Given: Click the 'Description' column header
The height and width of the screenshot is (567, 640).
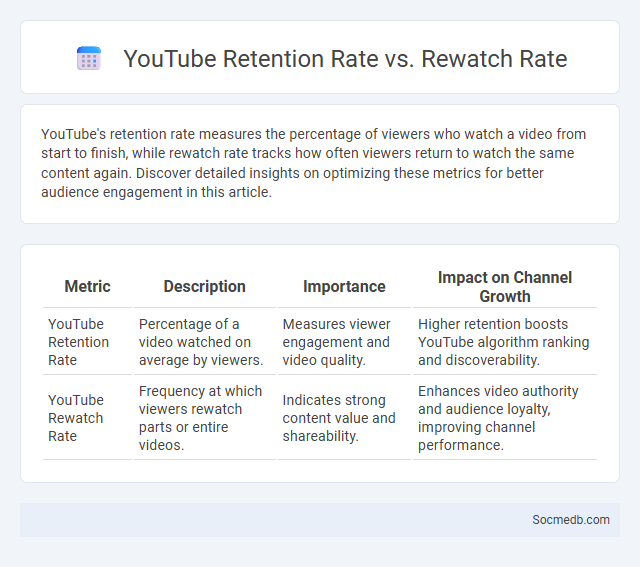Looking at the screenshot, I should (204, 287).
